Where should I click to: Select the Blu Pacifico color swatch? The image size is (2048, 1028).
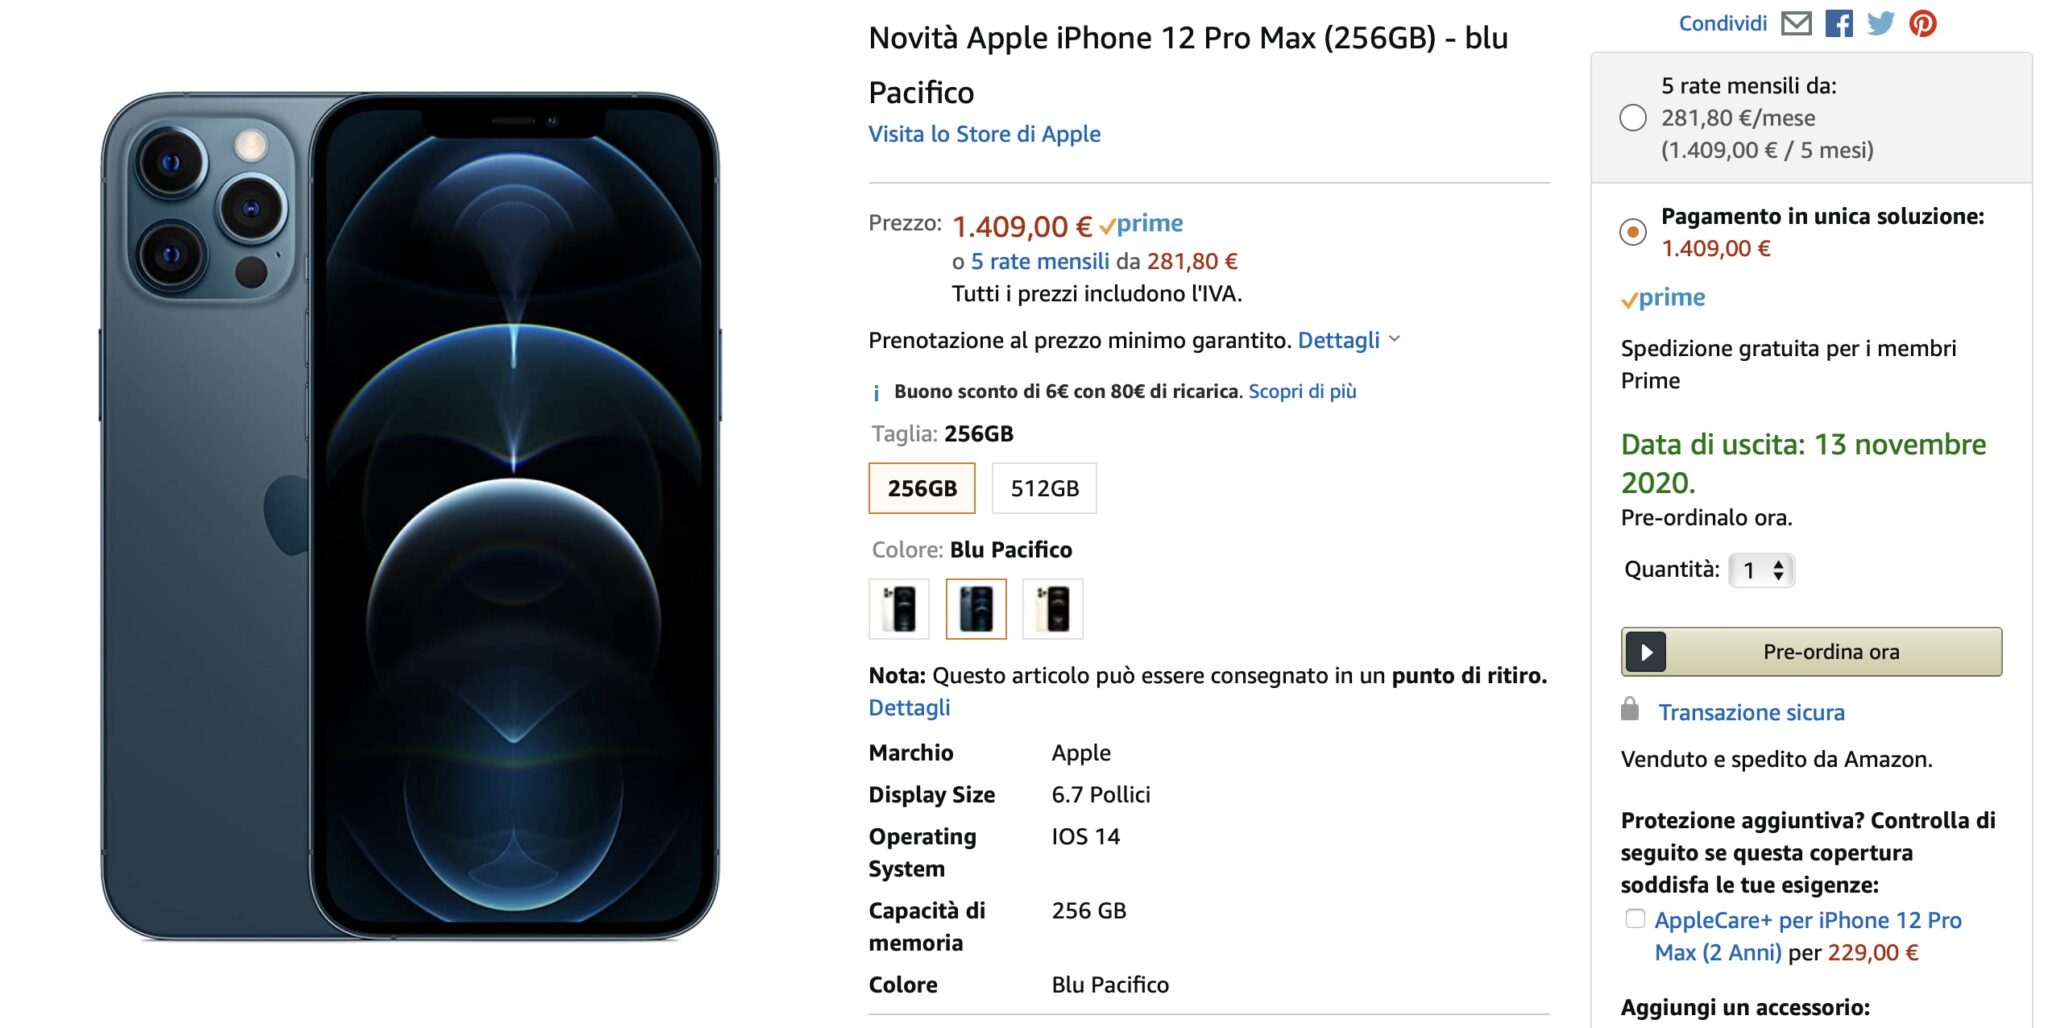[976, 608]
